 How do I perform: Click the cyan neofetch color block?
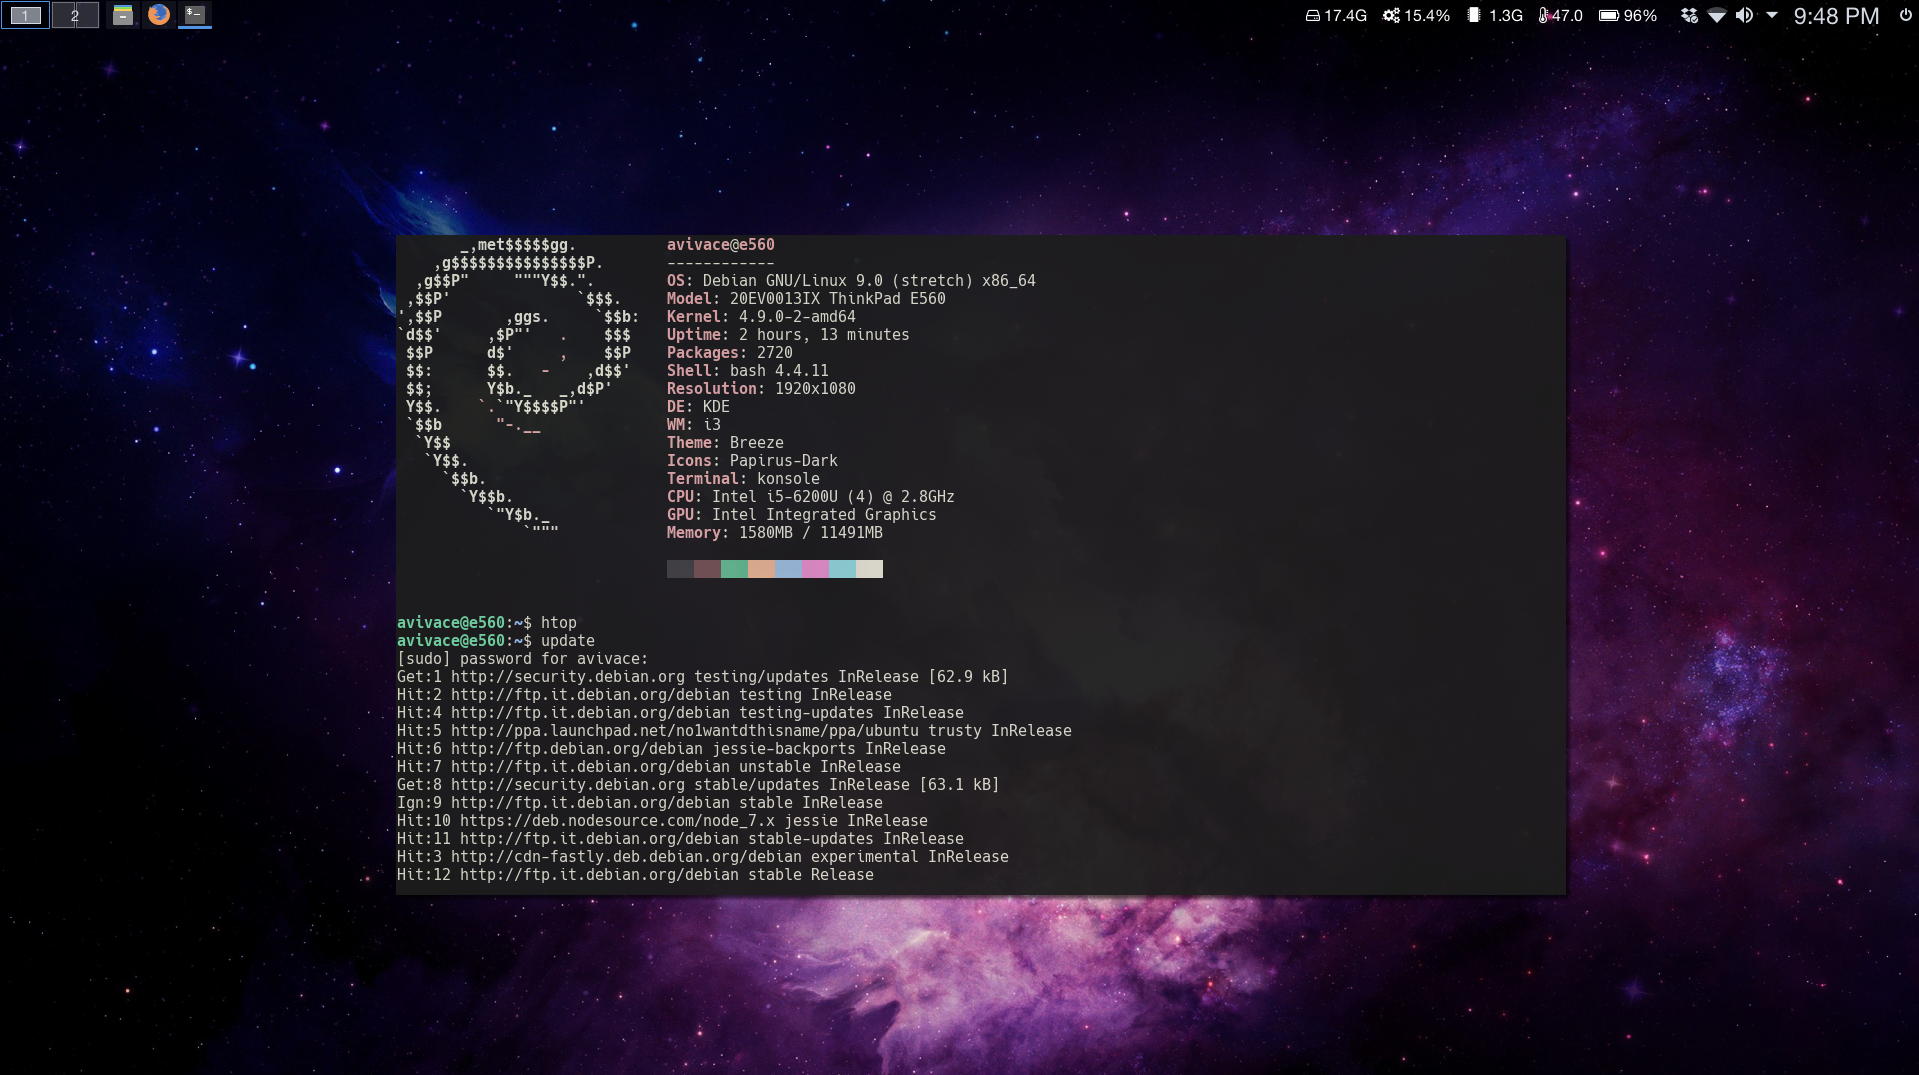[842, 569]
